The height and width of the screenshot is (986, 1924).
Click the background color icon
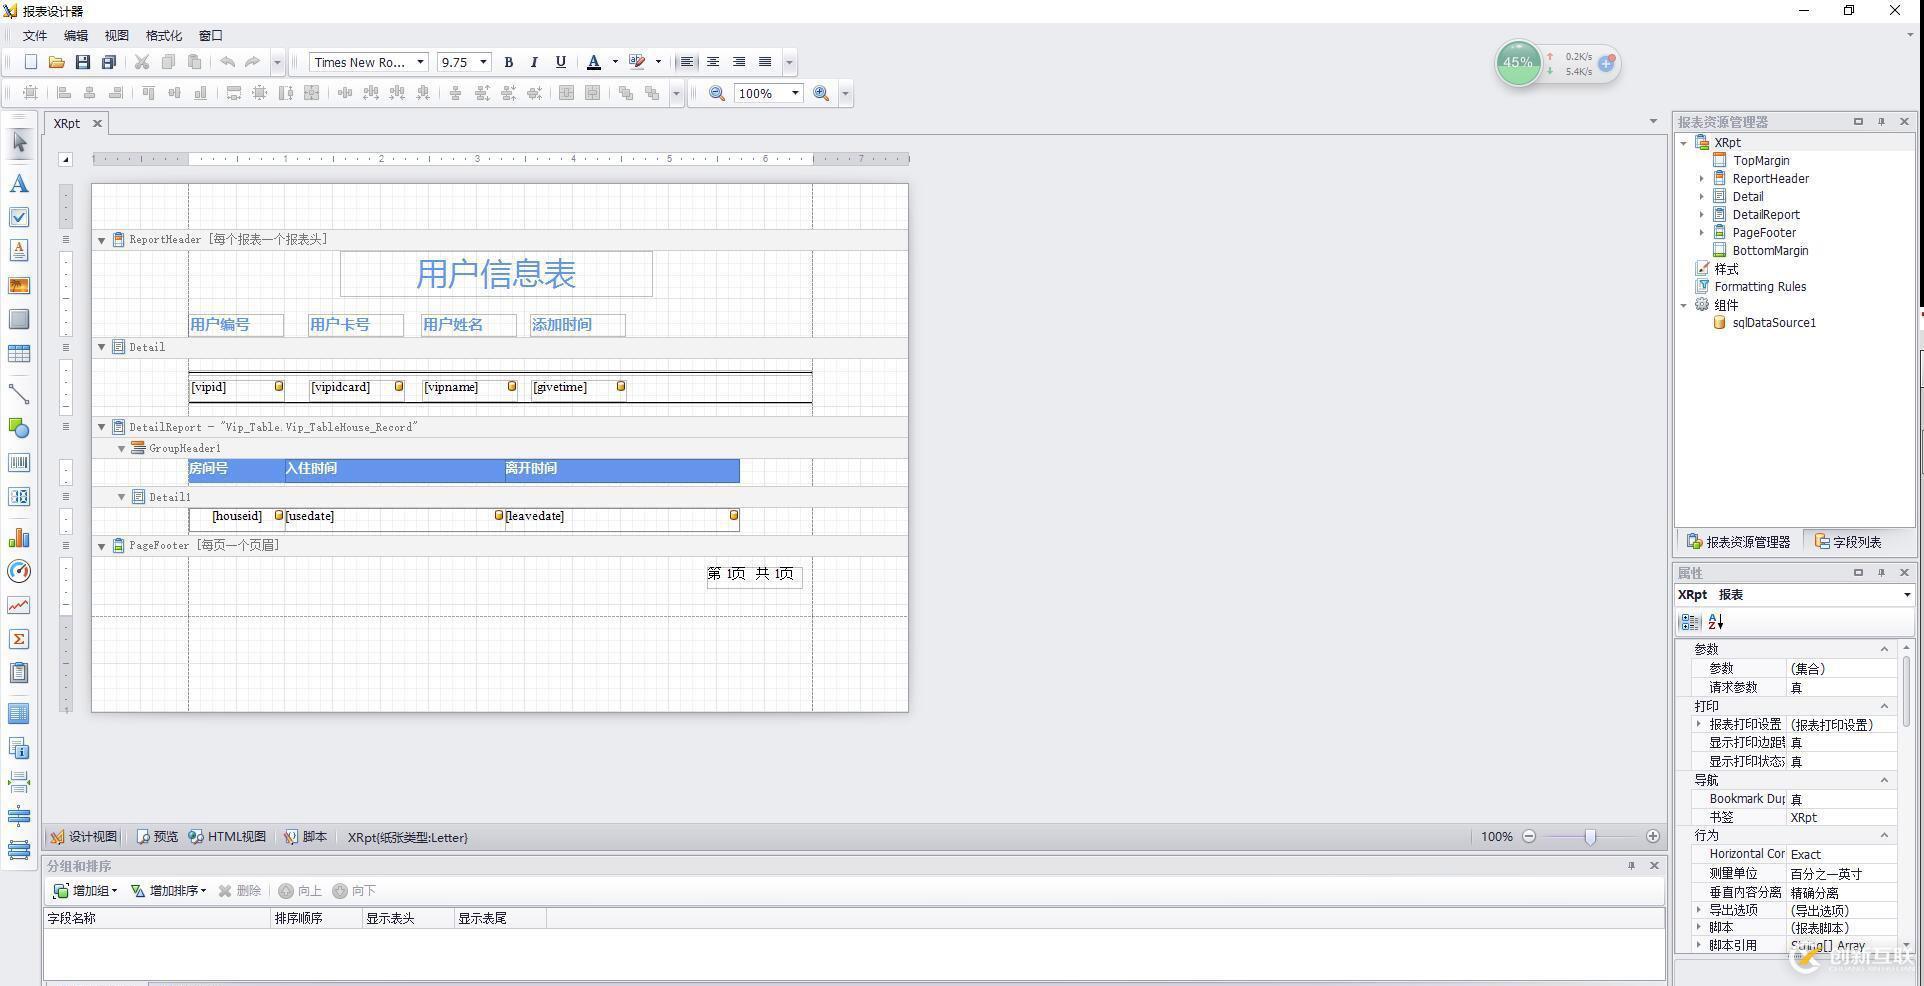(x=637, y=62)
